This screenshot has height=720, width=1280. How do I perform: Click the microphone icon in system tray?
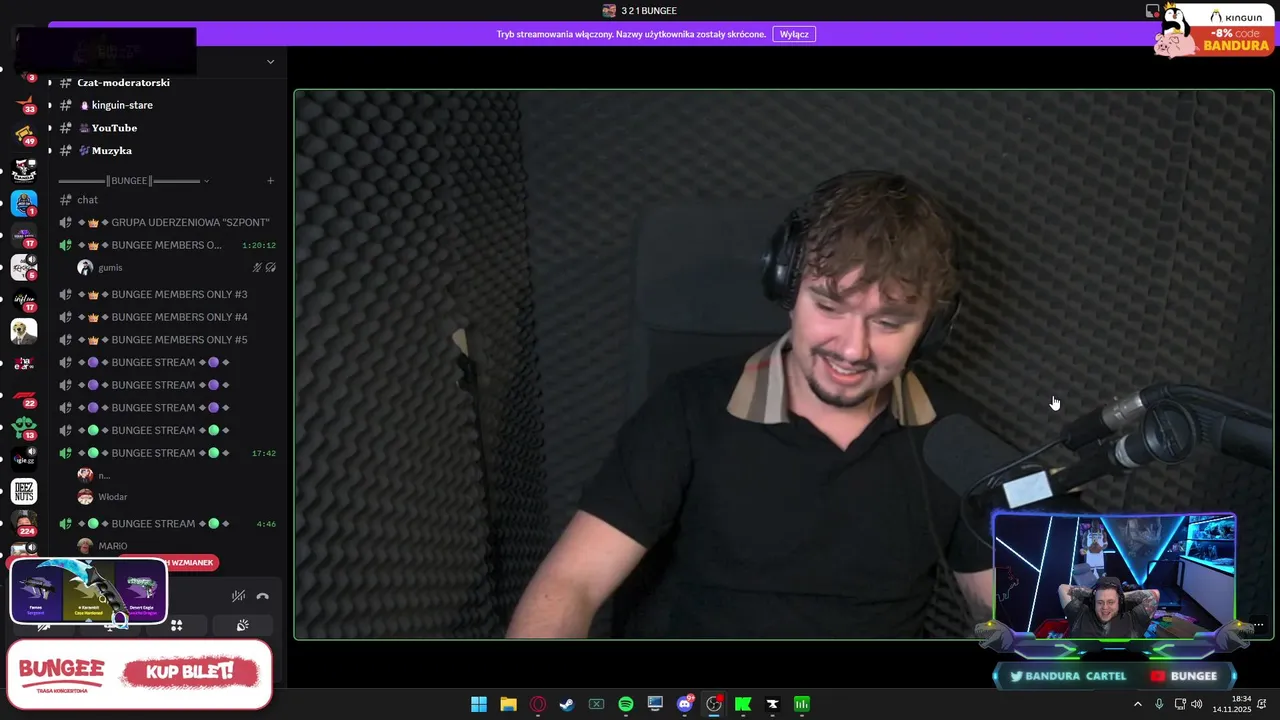coord(1159,704)
